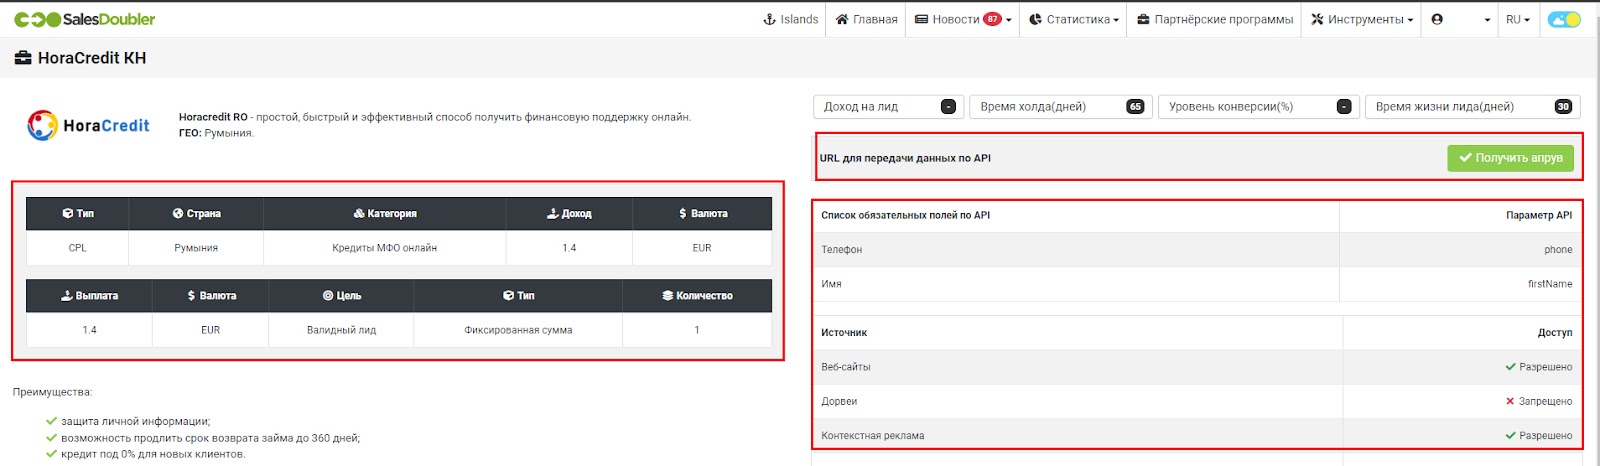
Task: Select the Фиксированная сумма cell
Action: click(x=518, y=330)
